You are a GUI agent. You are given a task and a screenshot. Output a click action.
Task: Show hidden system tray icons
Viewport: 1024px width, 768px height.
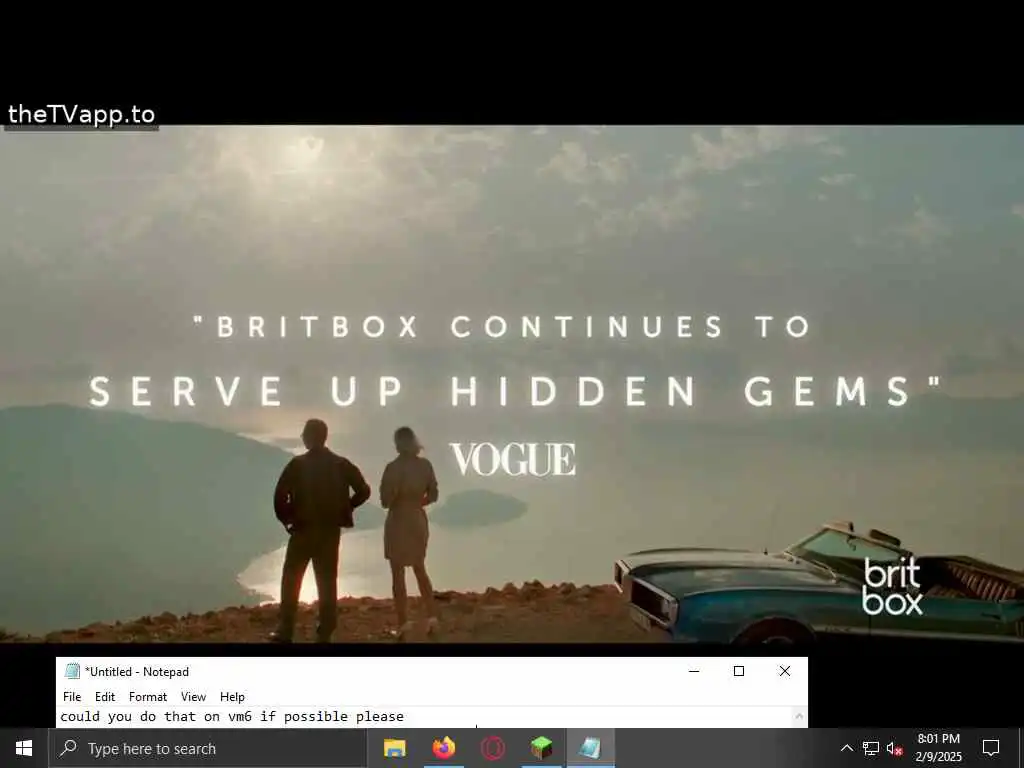846,748
